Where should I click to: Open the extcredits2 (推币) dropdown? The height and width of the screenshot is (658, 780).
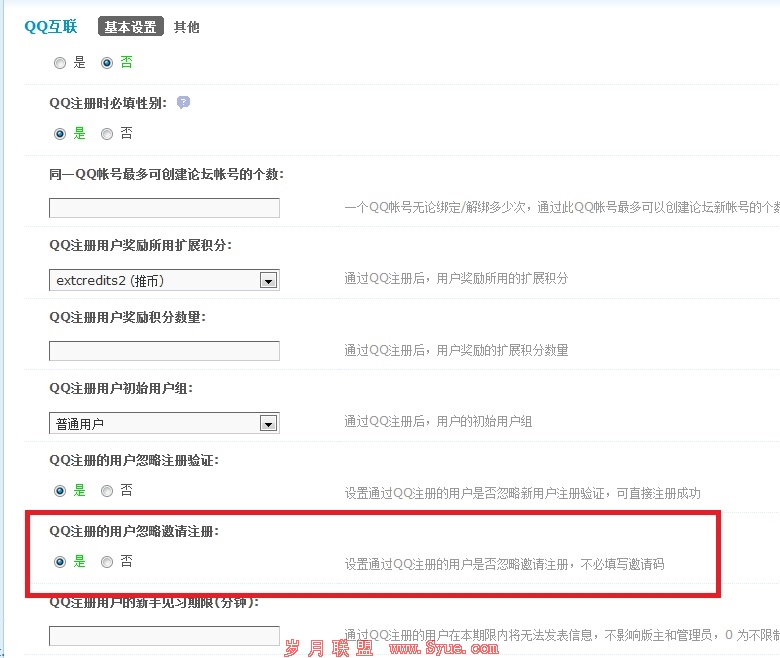point(164,280)
